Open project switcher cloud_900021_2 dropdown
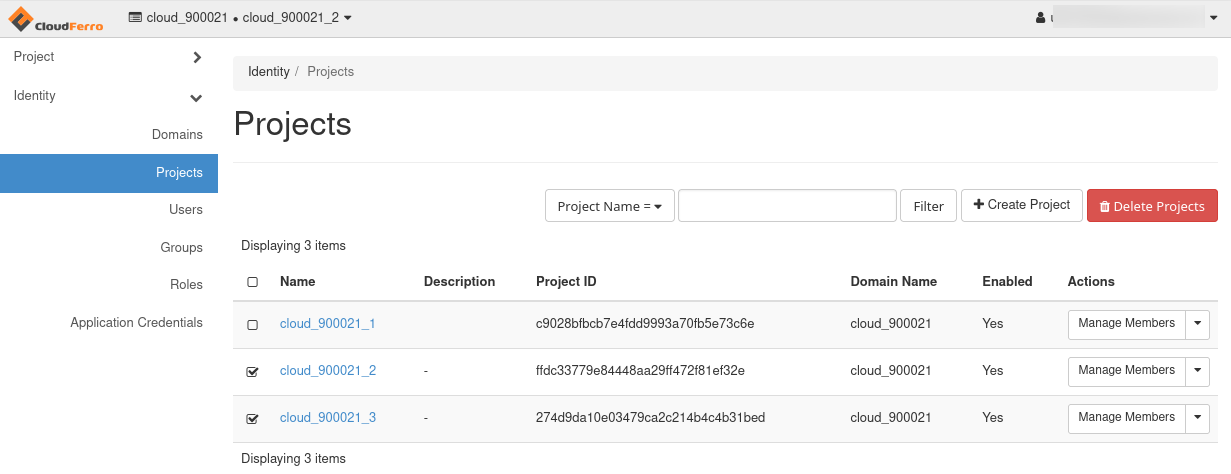The image size is (1231, 474). (x=240, y=18)
